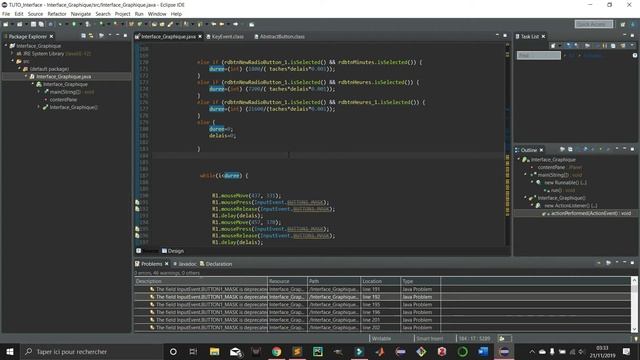This screenshot has height=360, width=640.
Task: Collapse All in Package Explorer toolbar
Action: 83,36
